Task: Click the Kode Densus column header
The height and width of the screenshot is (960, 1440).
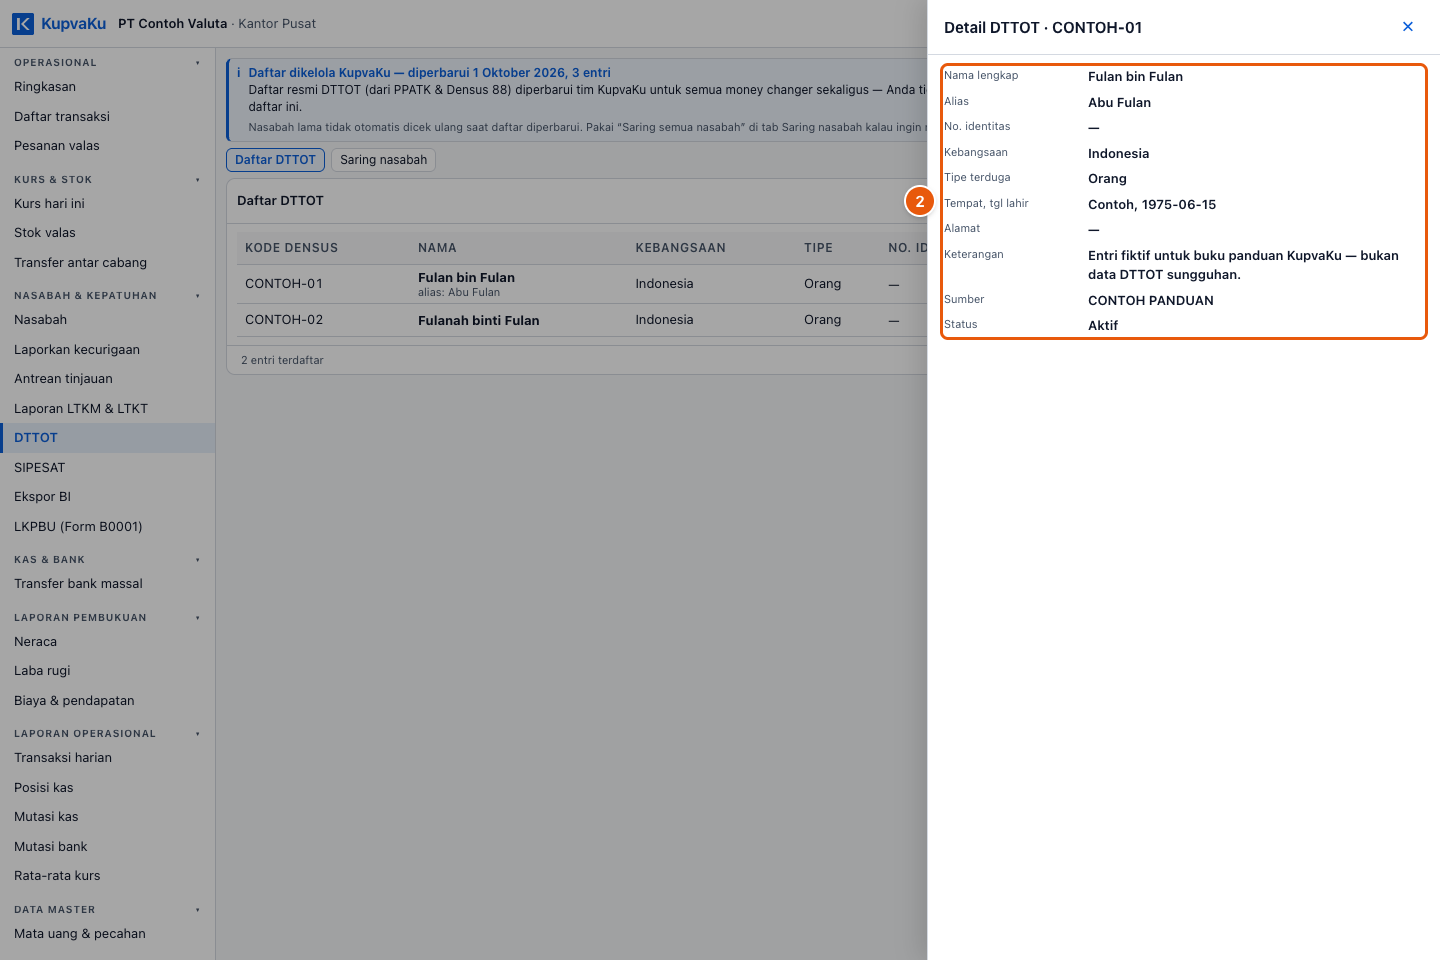Action: 291,248
